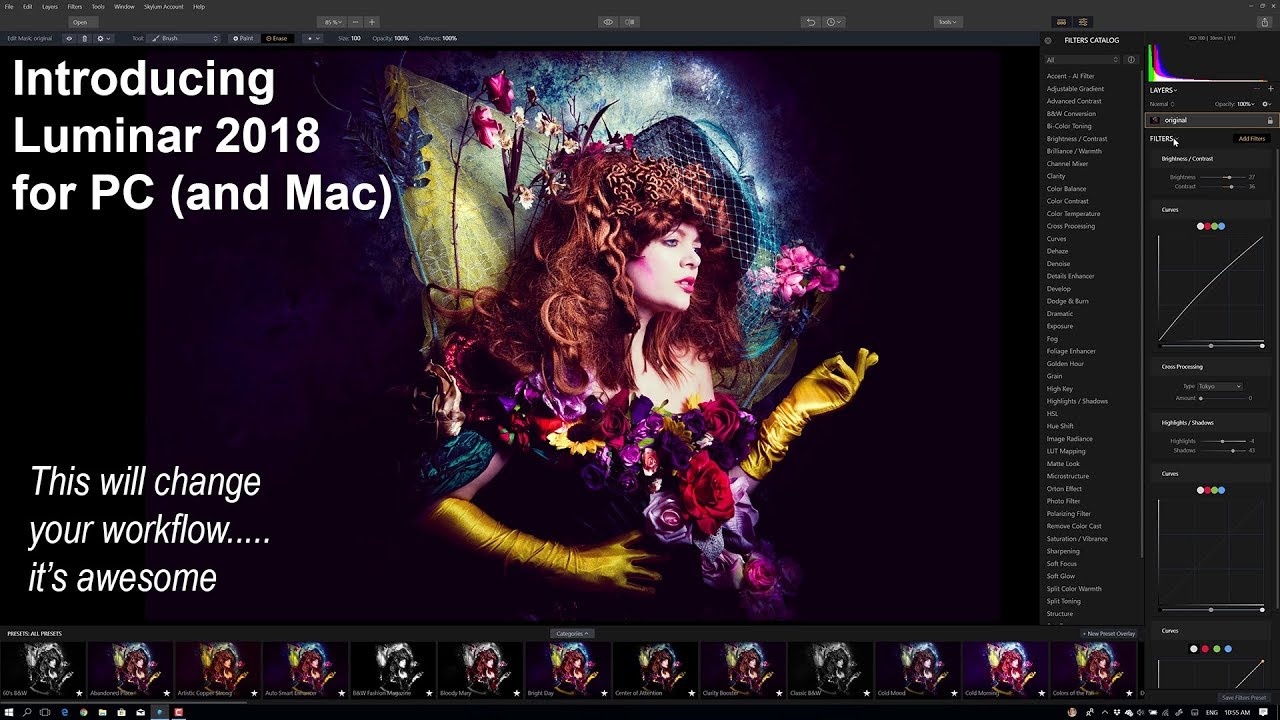Open the Categories presets menu
Screen dimensions: 1280x720
[571, 633]
